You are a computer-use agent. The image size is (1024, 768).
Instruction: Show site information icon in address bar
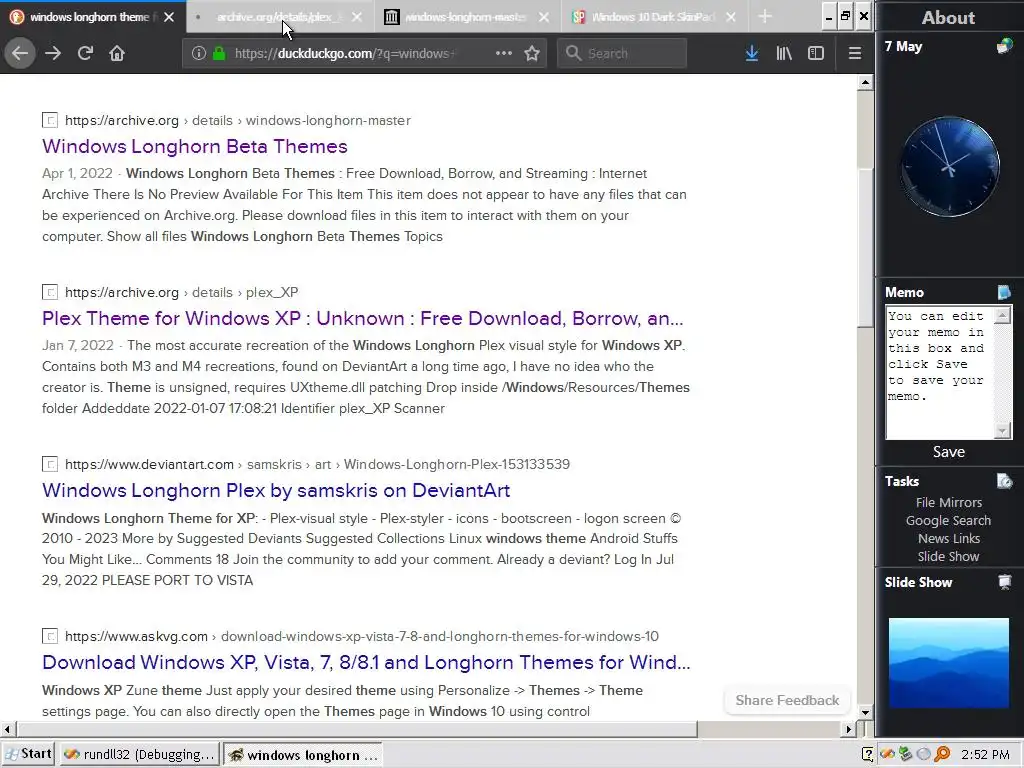tap(199, 53)
